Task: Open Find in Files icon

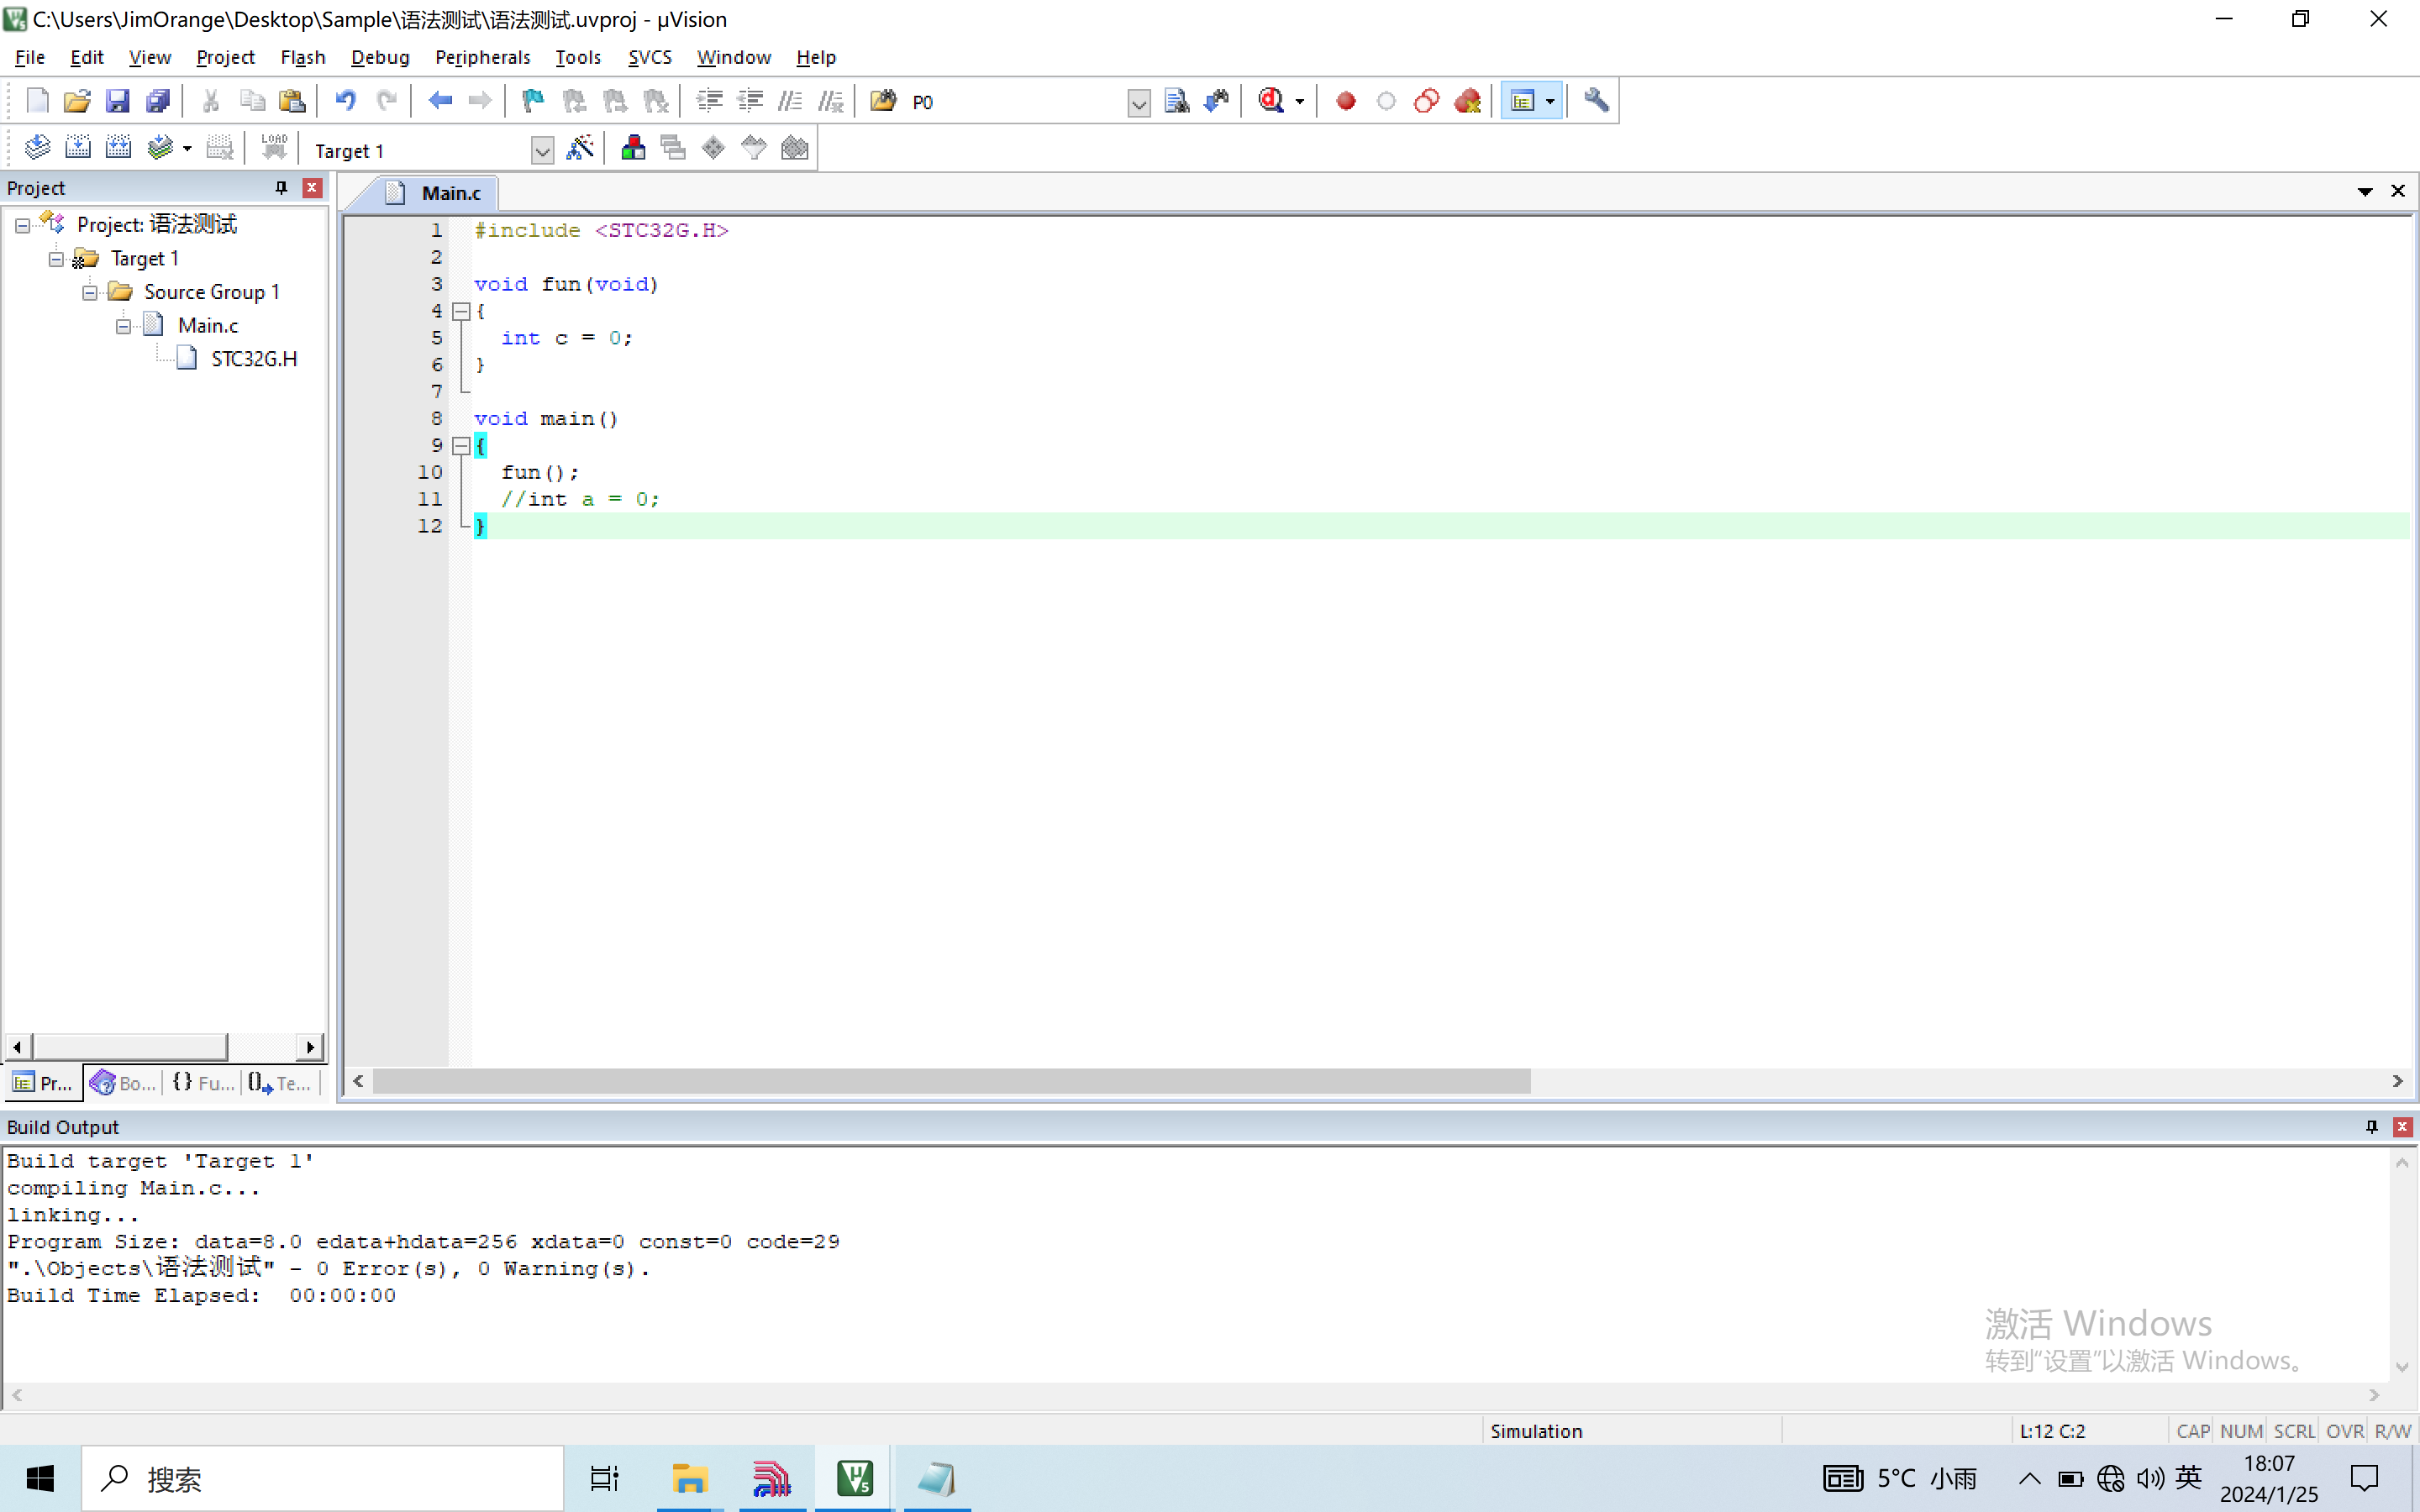Action: point(883,101)
